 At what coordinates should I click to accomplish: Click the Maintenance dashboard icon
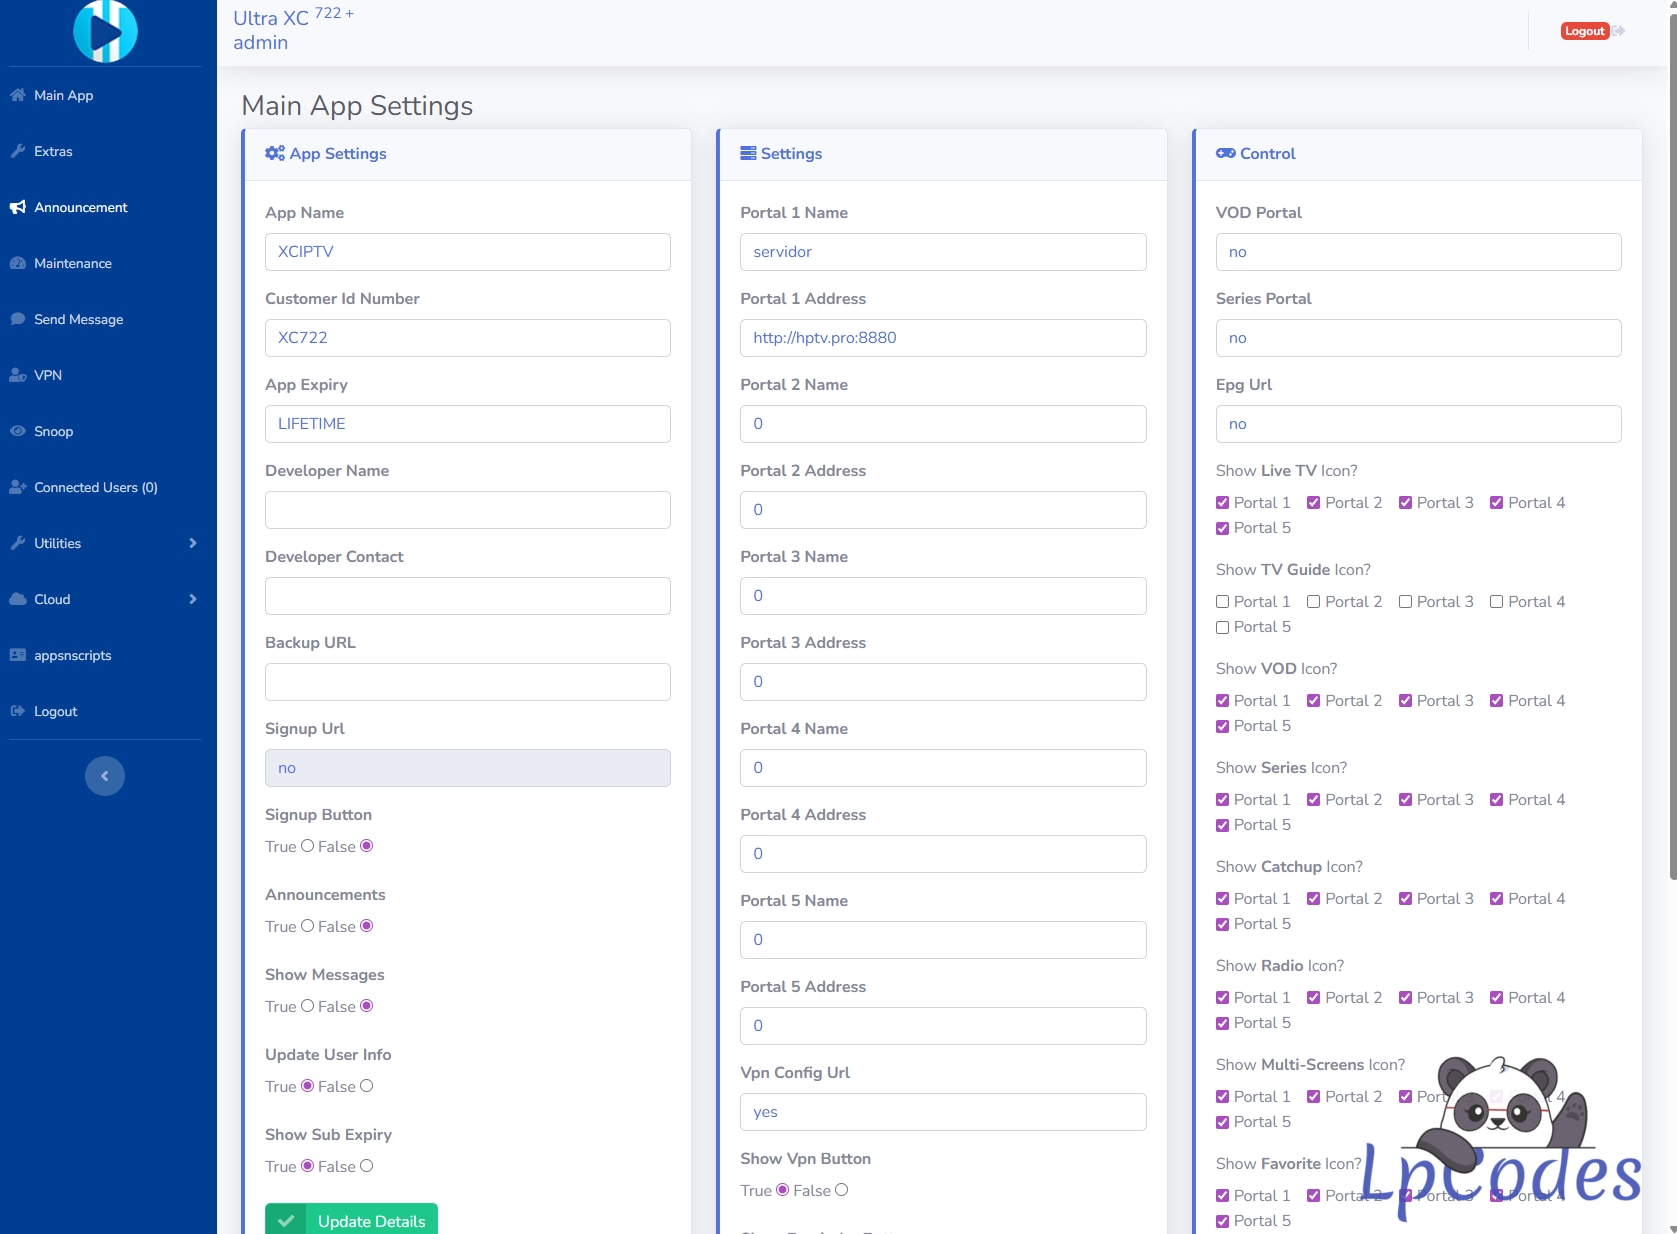[18, 263]
